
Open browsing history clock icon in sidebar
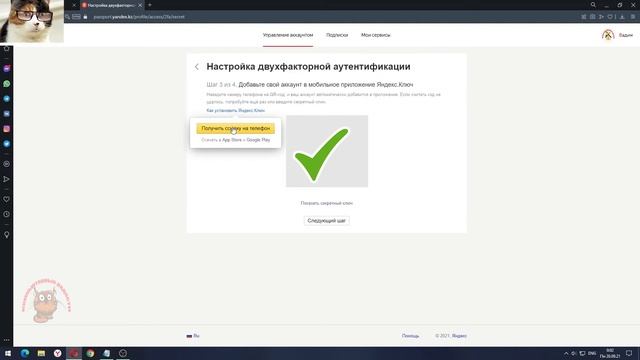[7, 214]
